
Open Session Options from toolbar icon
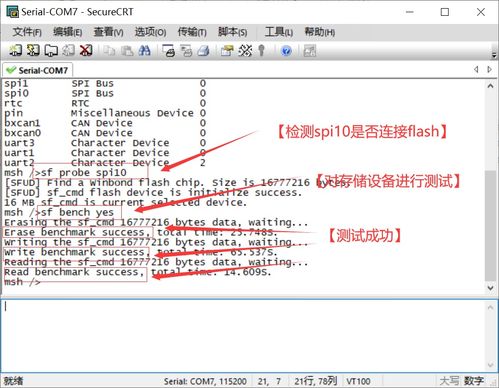(227, 51)
